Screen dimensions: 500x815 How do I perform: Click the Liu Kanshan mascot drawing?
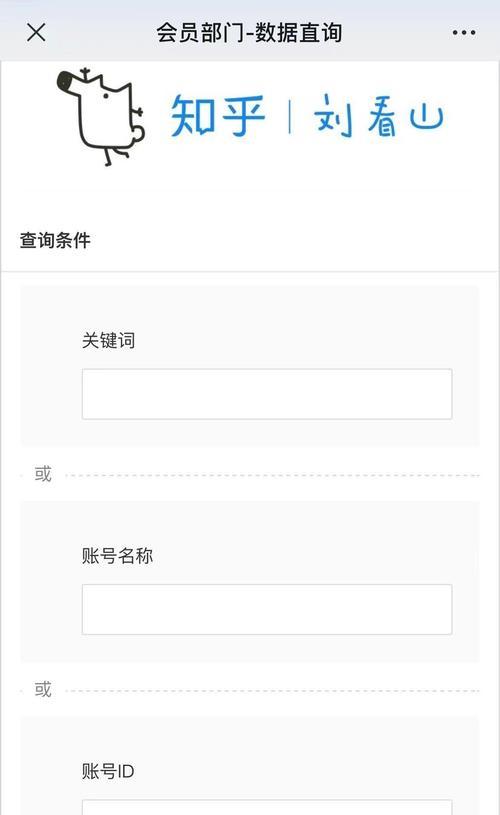tap(100, 117)
